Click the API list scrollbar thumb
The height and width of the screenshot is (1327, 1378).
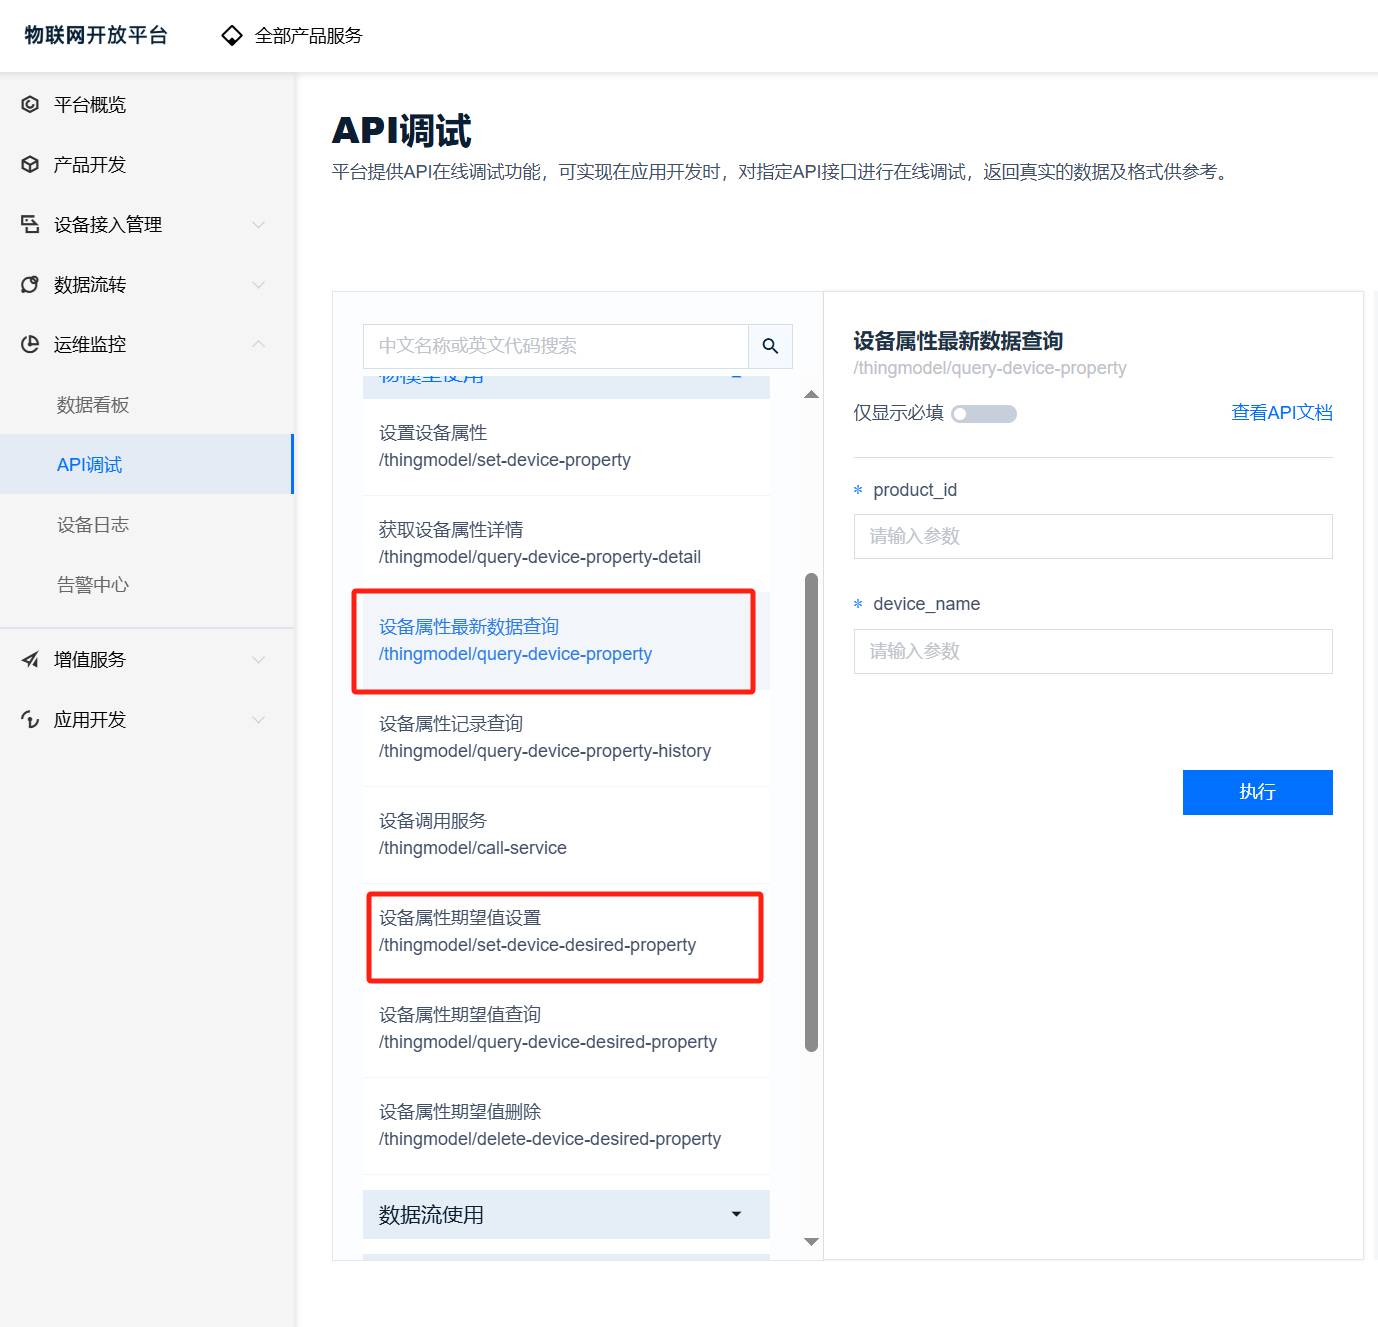[x=811, y=812]
